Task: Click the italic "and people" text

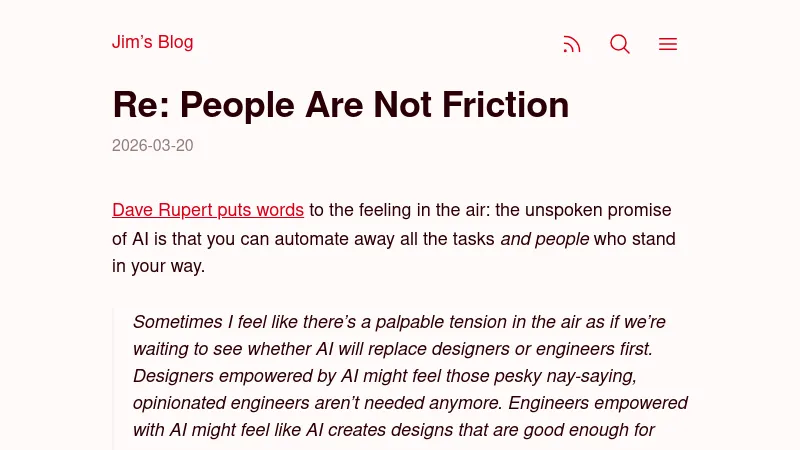Action: pyautogui.click(x=545, y=239)
